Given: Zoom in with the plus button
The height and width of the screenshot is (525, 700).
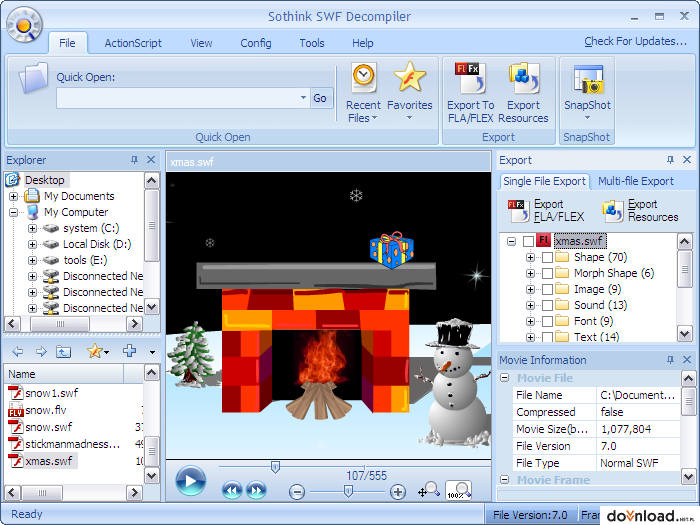Looking at the screenshot, I should 398,492.
